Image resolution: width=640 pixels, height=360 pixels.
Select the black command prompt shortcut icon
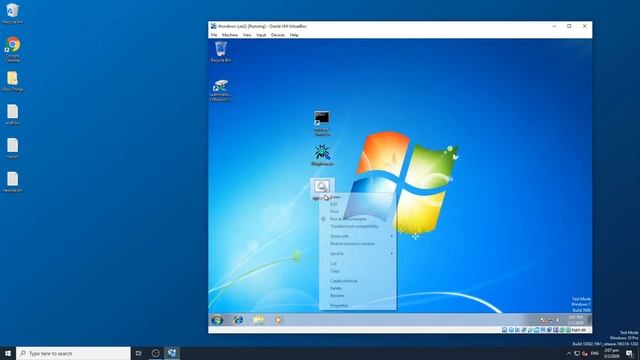(x=322, y=123)
